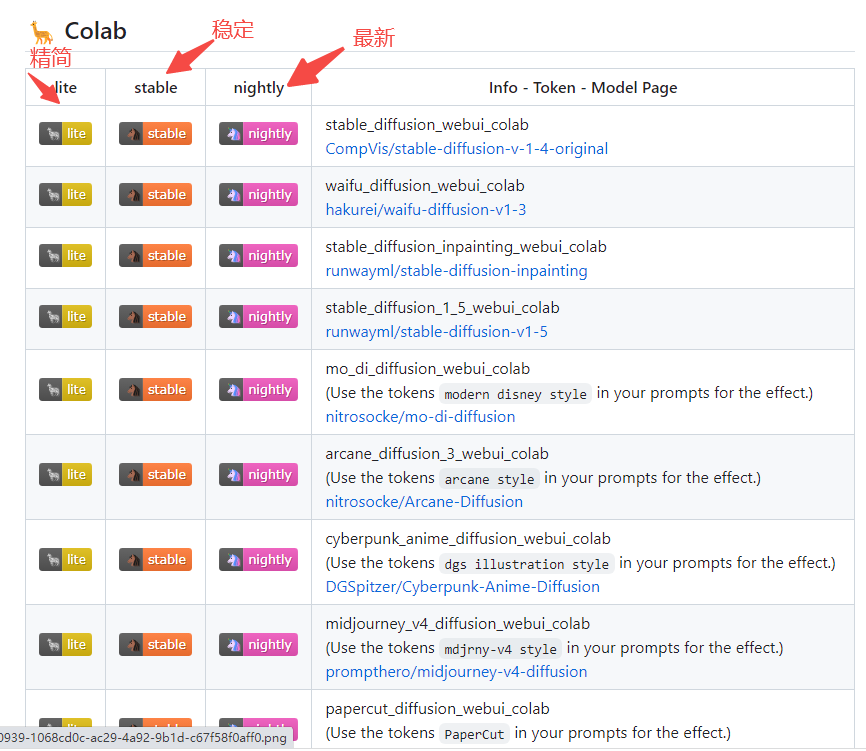Open nitrosocke/mo-di-diffusion model page
This screenshot has height=751, width=866.
coord(420,417)
